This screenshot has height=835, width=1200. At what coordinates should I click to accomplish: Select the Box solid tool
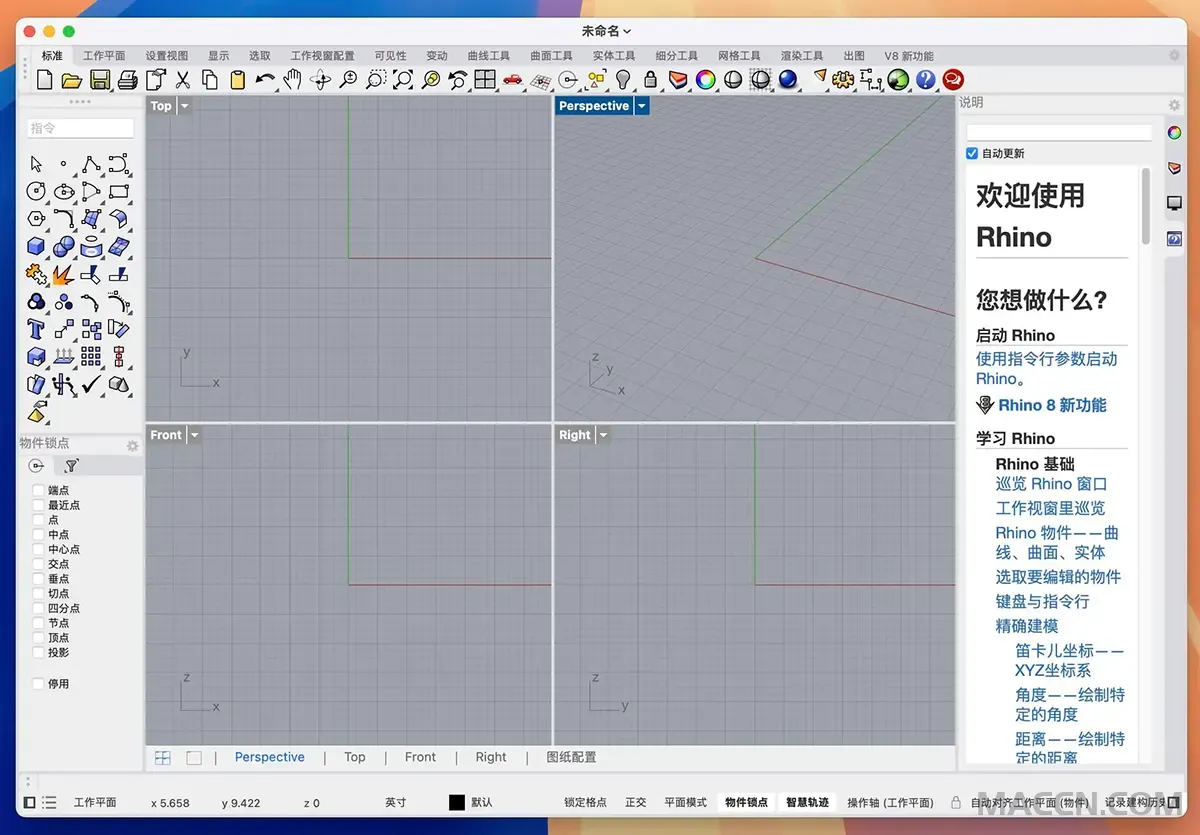(36, 246)
